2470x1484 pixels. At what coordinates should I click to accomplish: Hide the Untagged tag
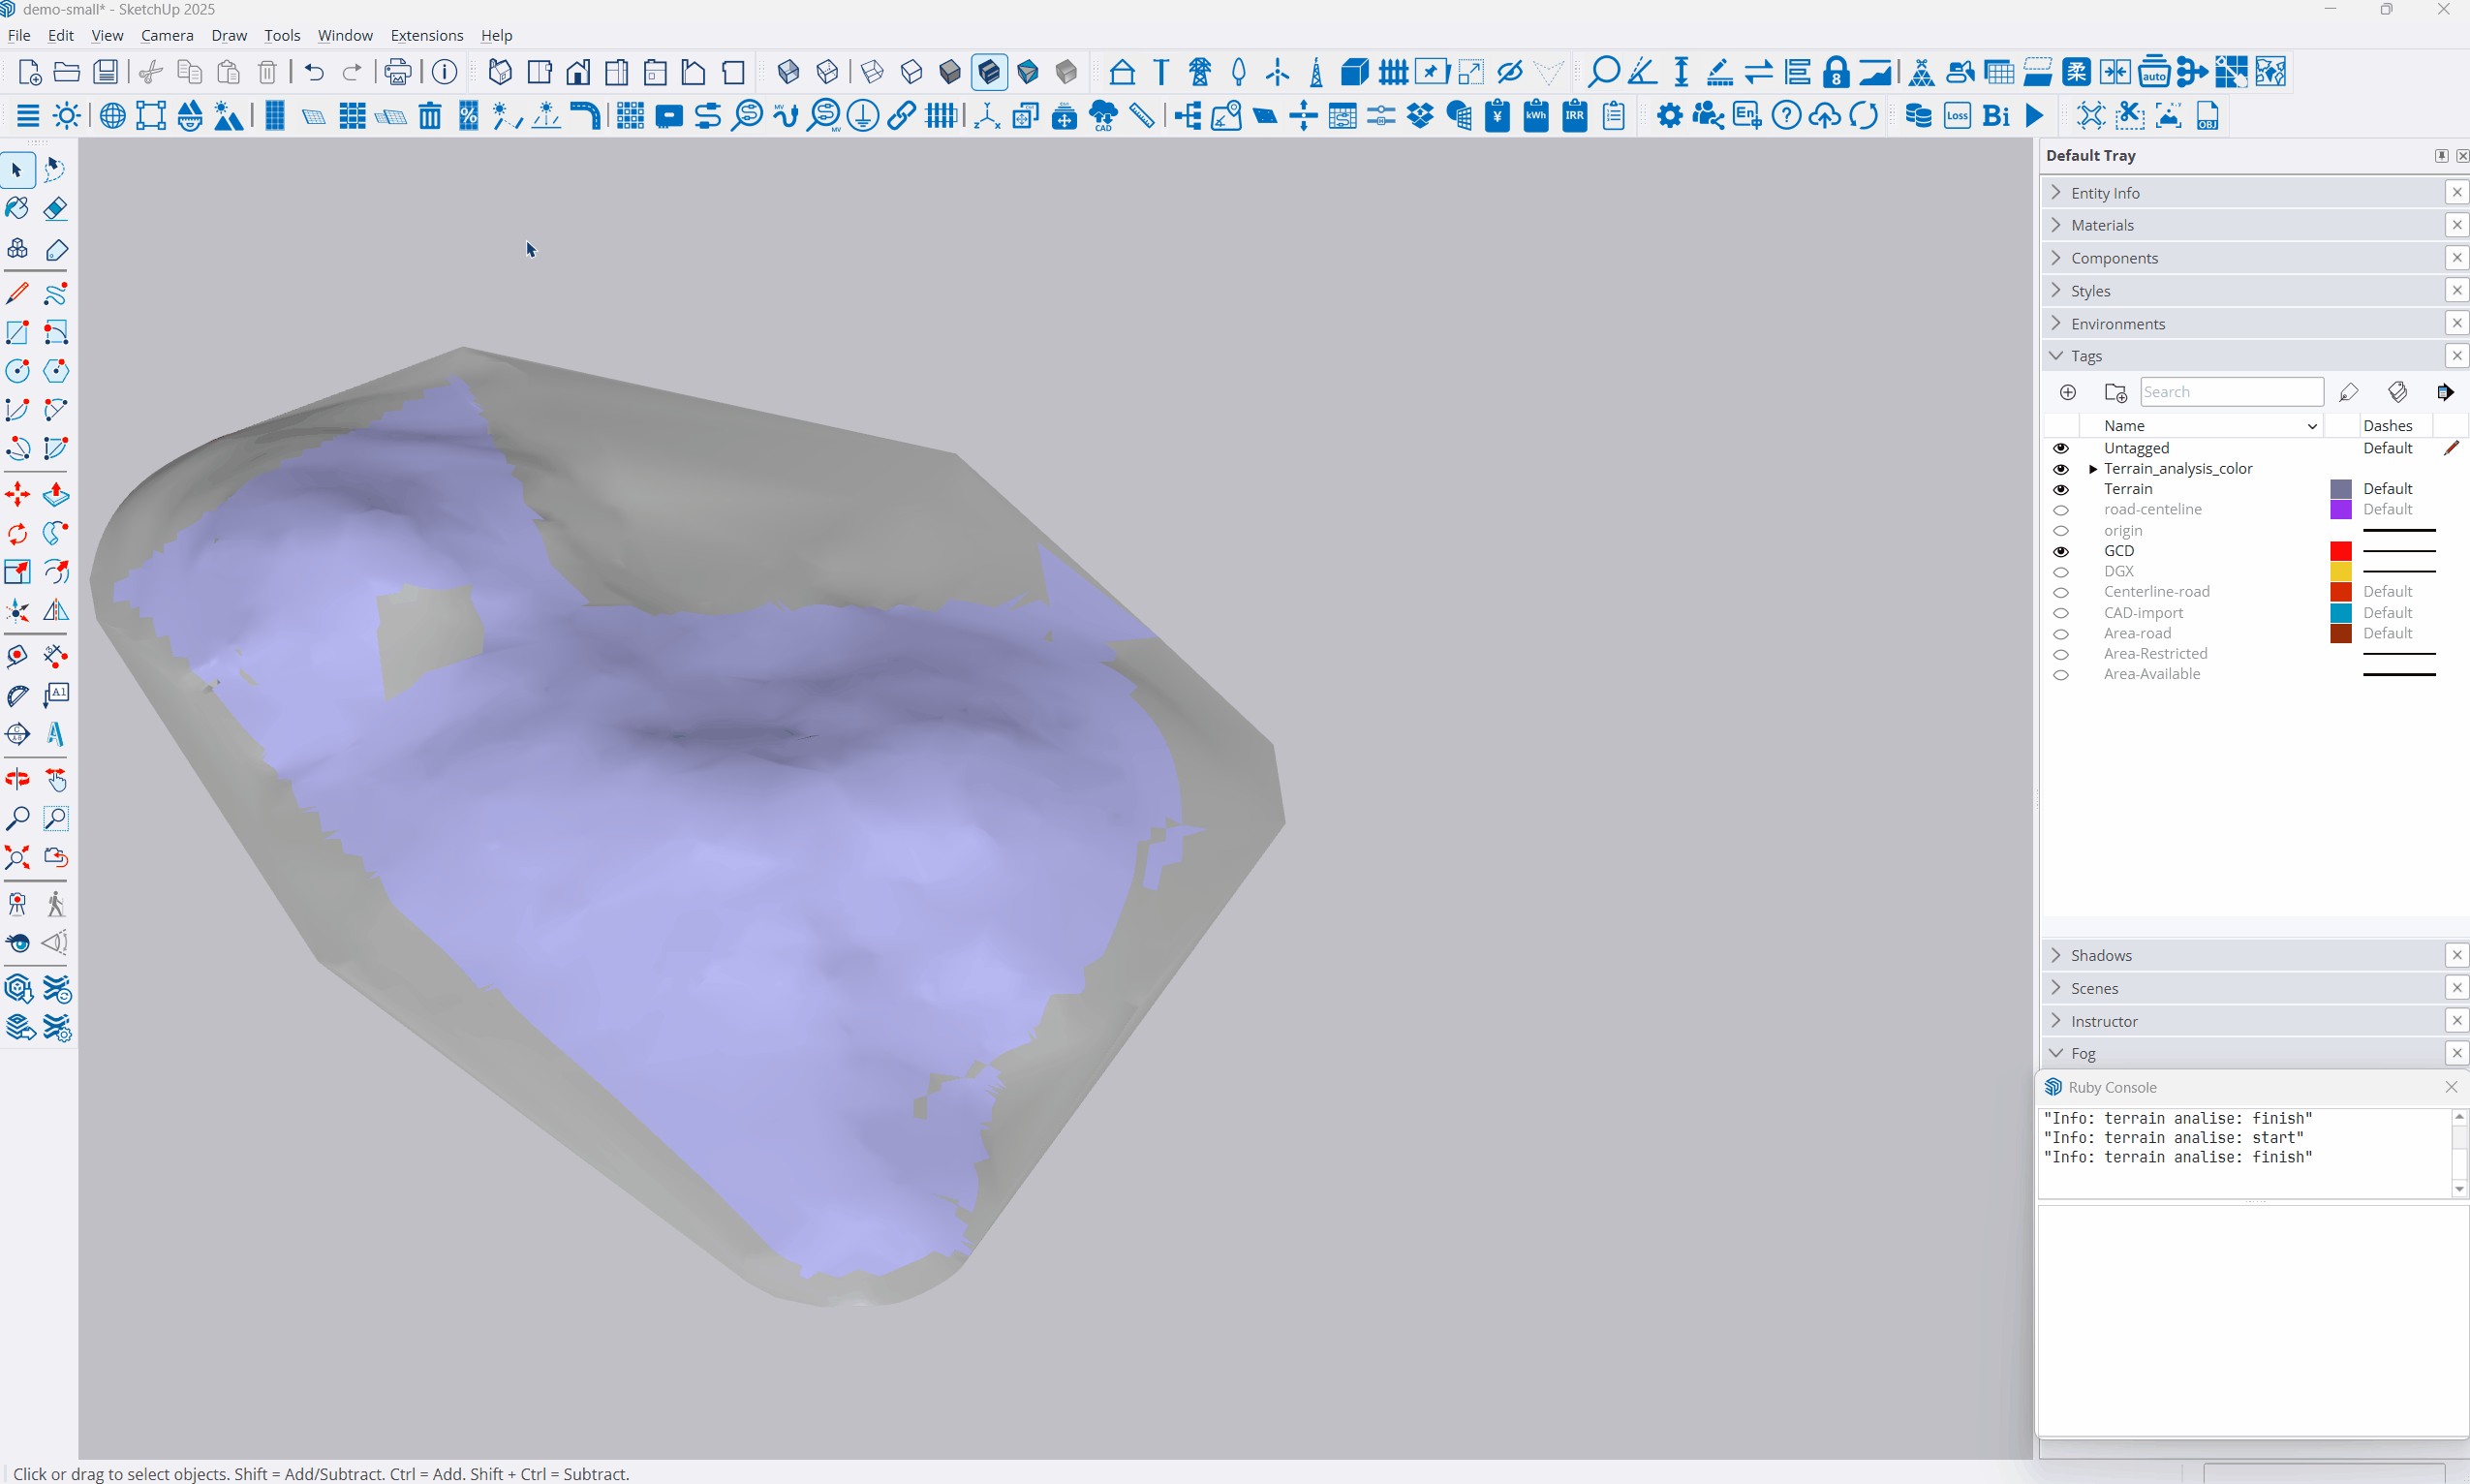click(x=2061, y=448)
